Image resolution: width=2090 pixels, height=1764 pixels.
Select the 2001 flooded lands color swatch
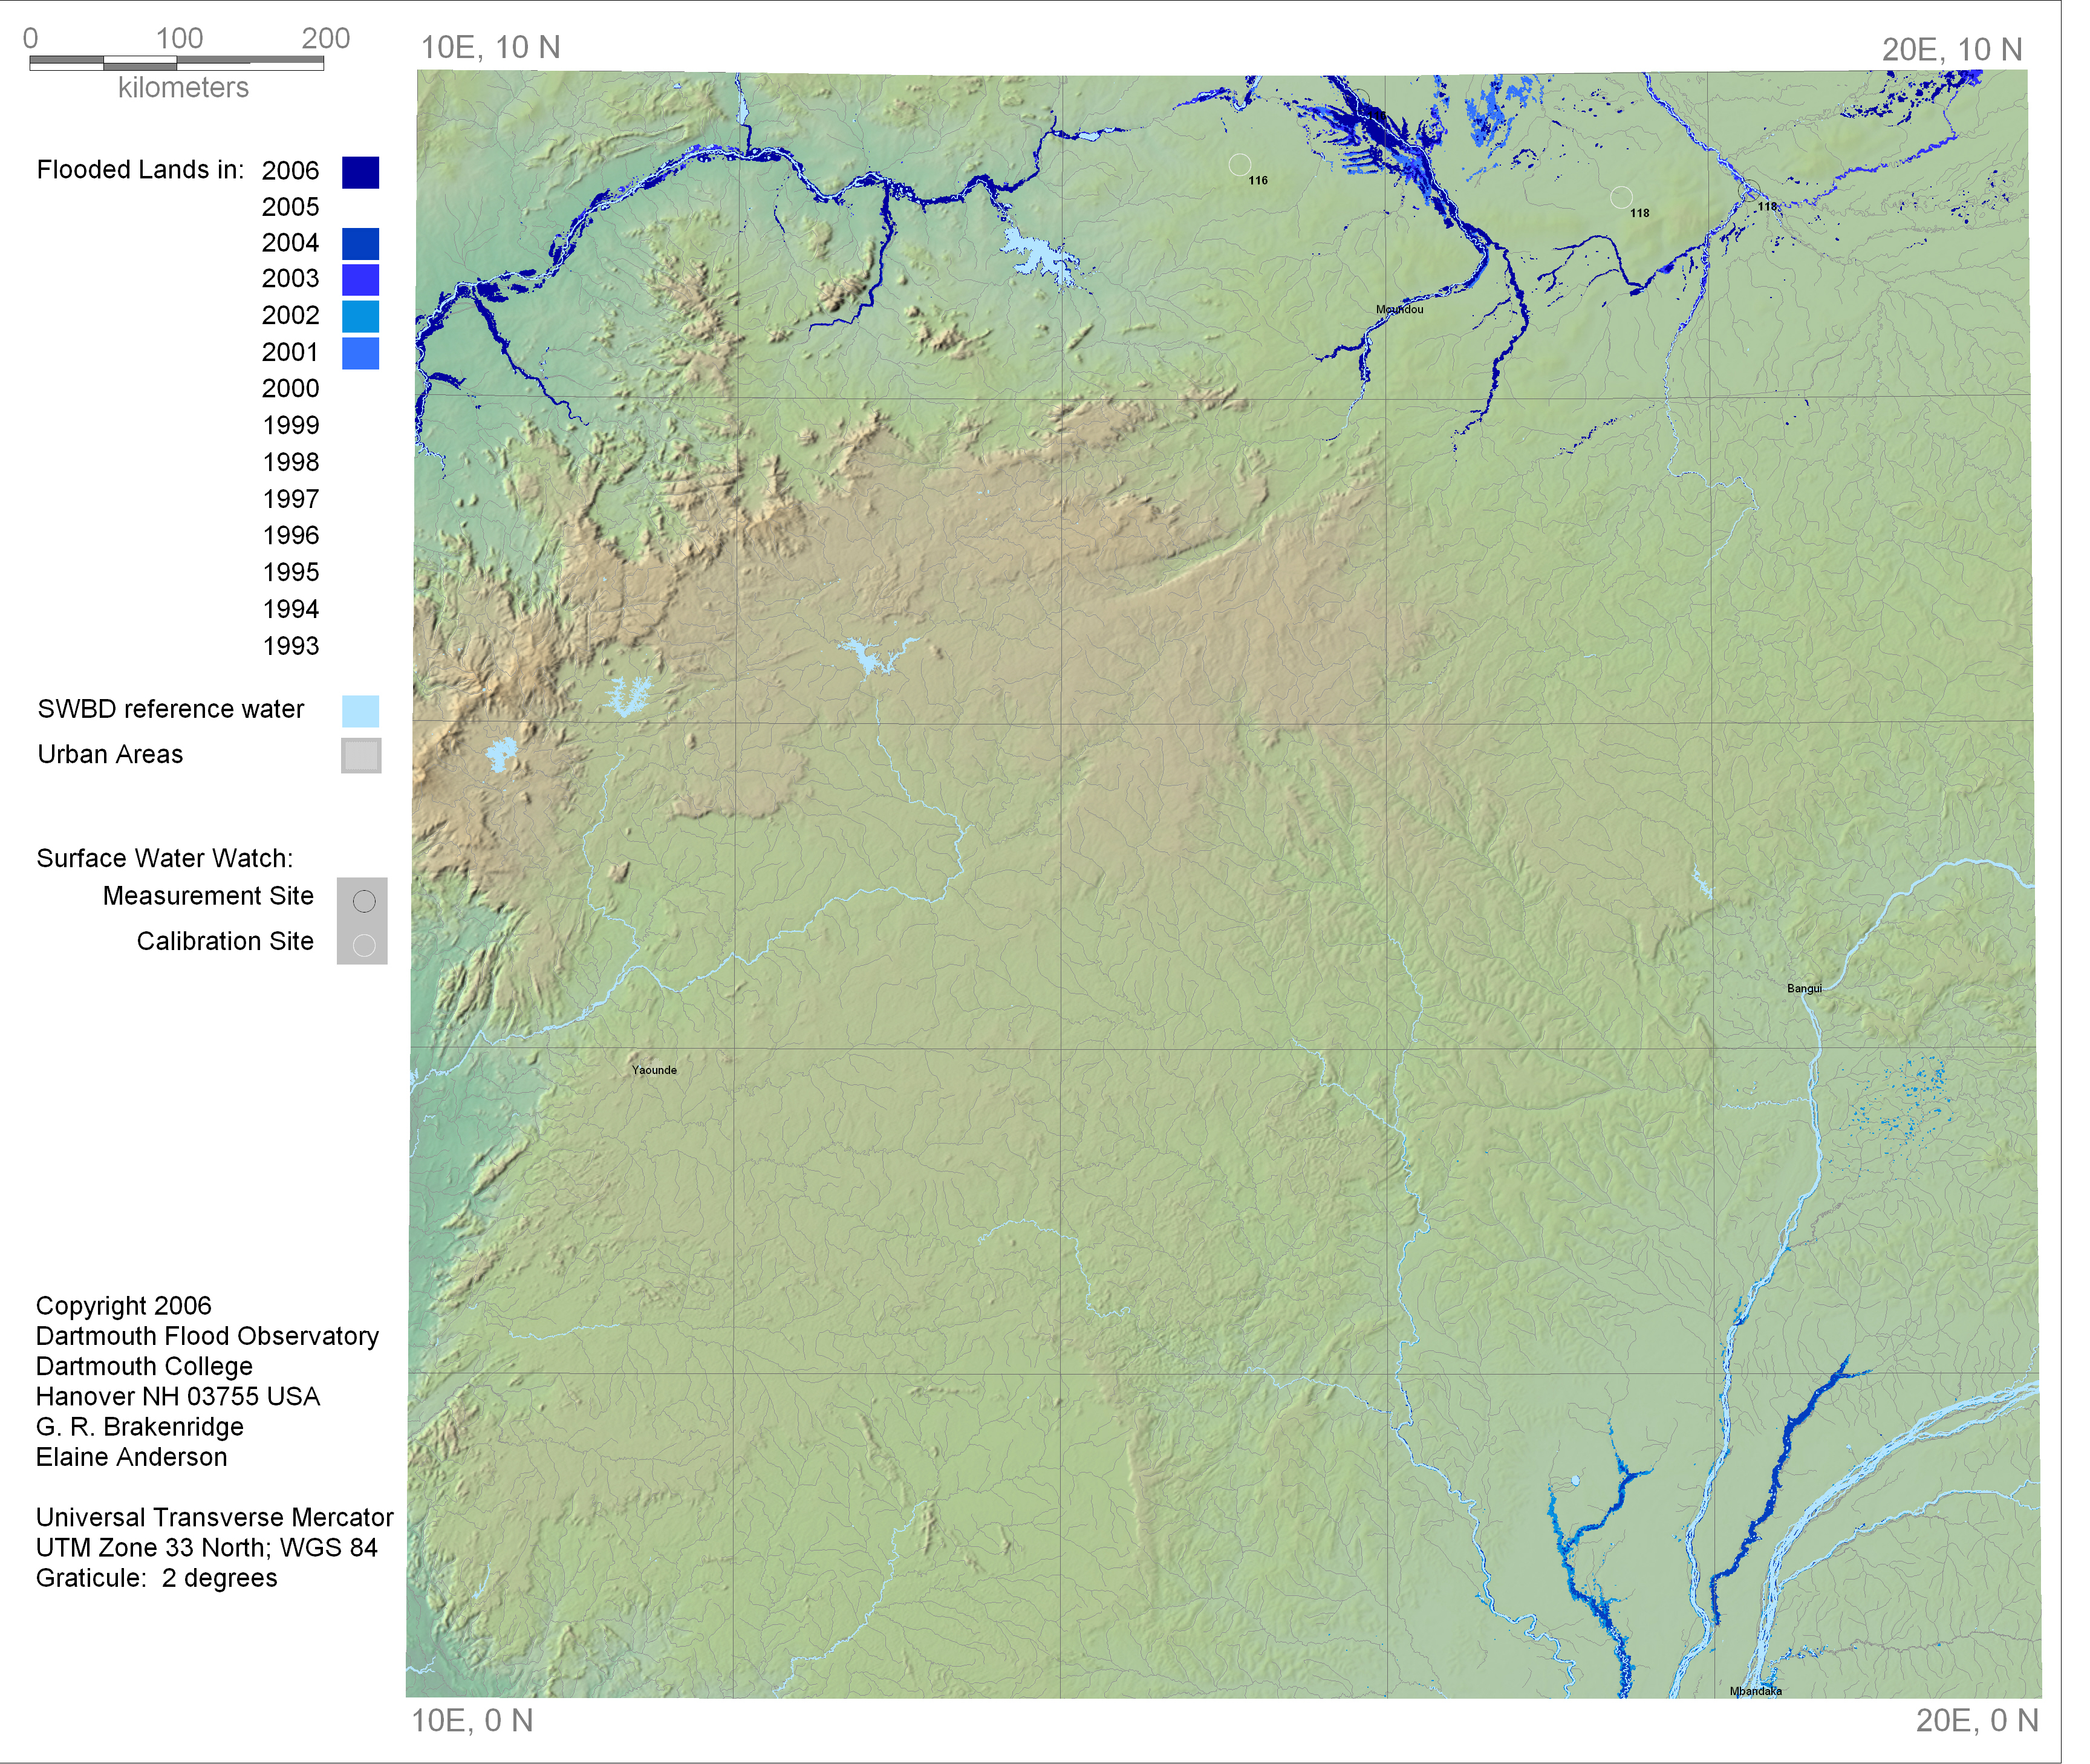(x=361, y=353)
